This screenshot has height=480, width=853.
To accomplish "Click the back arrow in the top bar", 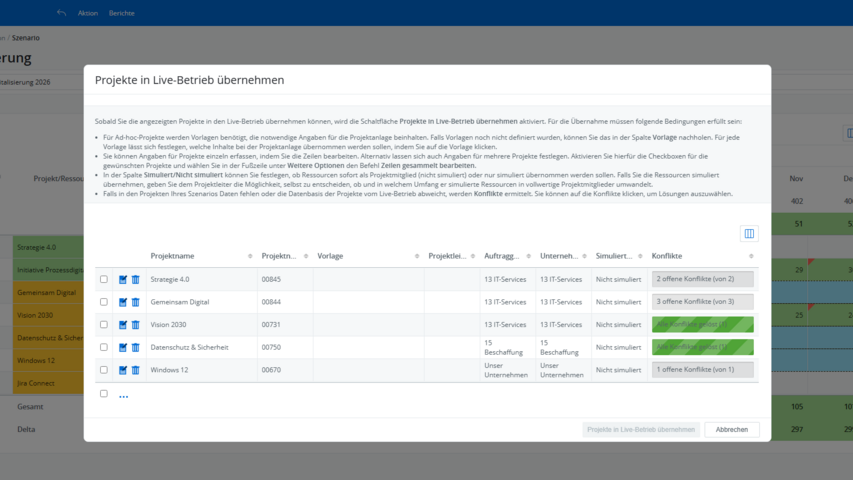I will 62,13.
